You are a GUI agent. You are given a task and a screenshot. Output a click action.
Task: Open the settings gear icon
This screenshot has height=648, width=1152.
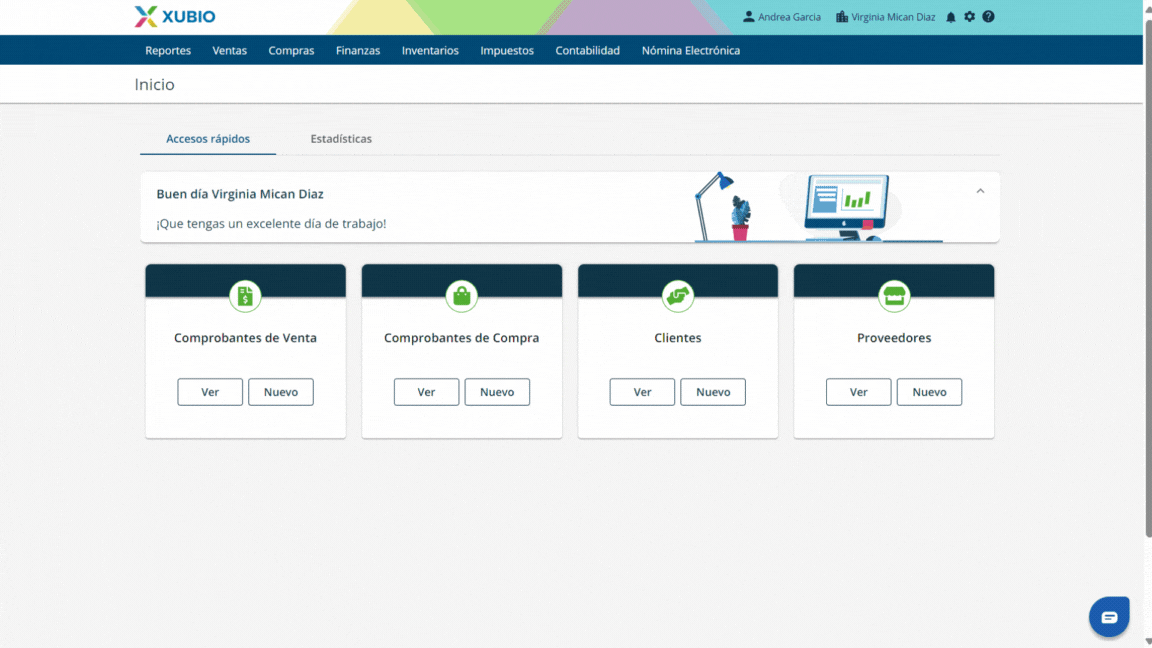pyautogui.click(x=970, y=16)
